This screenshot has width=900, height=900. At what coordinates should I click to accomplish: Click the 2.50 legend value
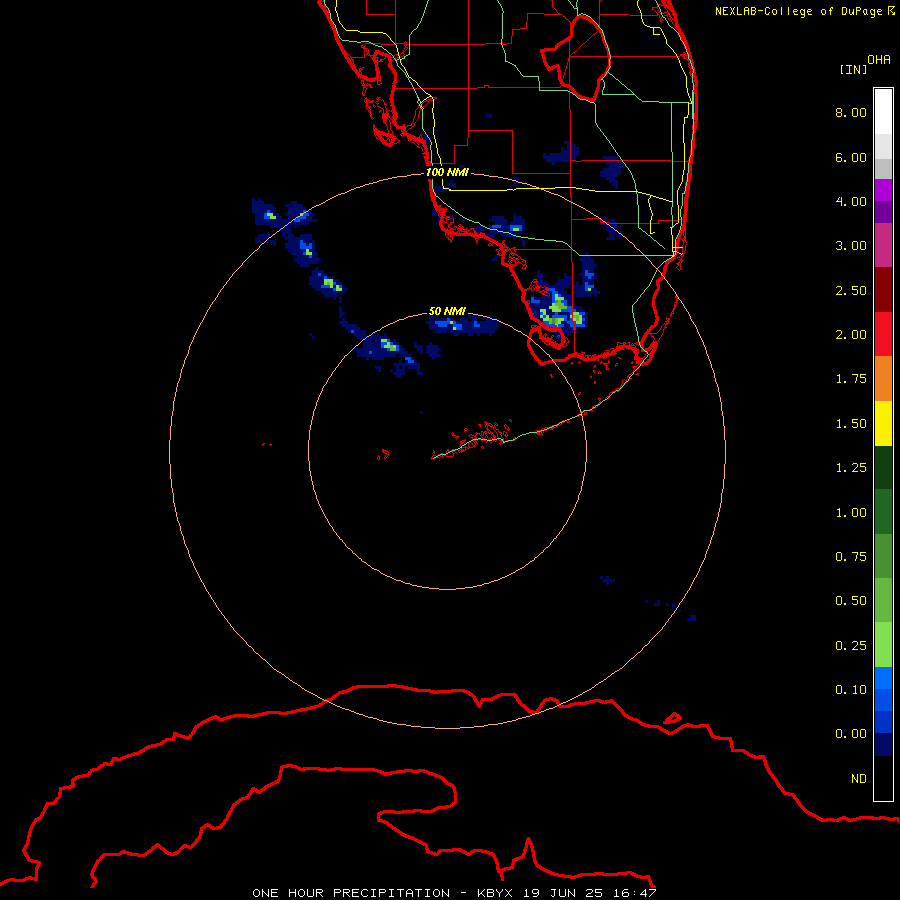[851, 290]
